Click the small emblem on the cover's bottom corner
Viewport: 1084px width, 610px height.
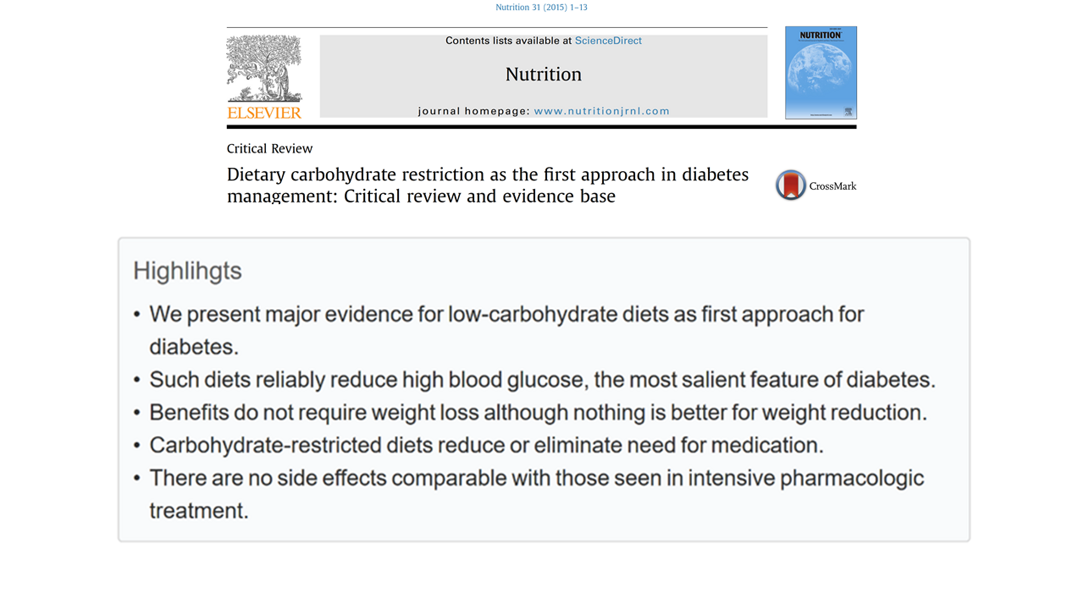click(848, 112)
